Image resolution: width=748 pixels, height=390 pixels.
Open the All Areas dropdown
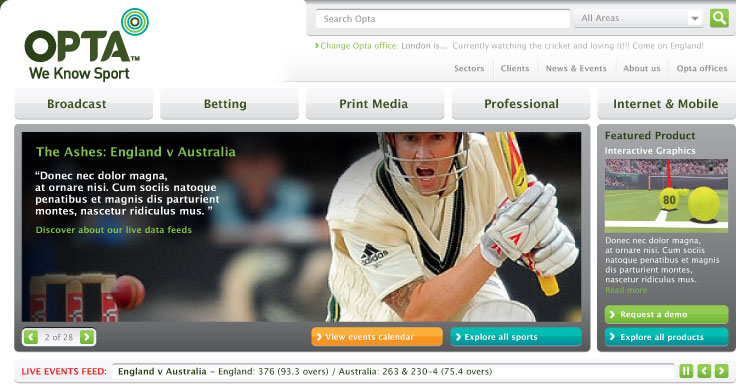coord(638,19)
